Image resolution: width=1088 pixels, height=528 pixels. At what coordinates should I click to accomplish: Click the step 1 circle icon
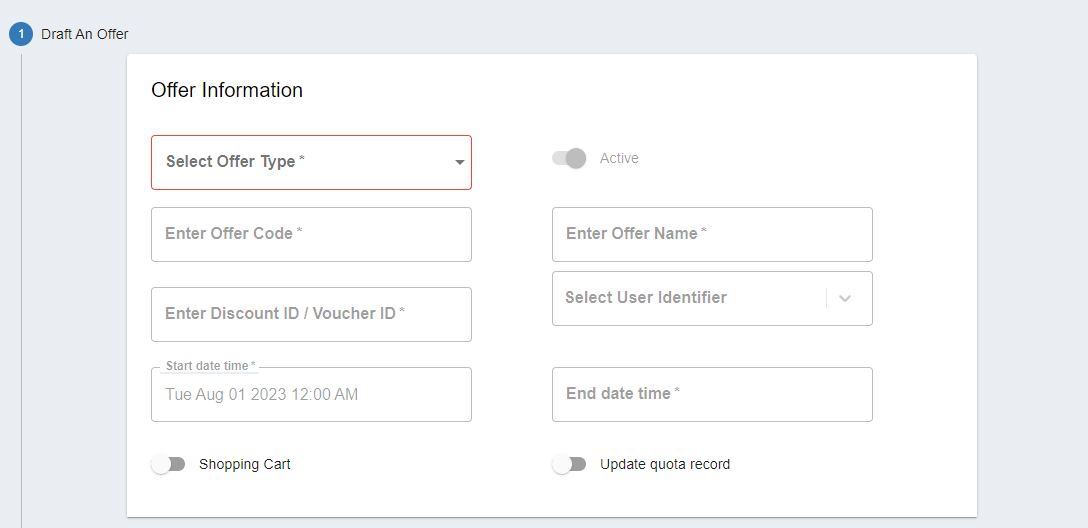(x=21, y=34)
